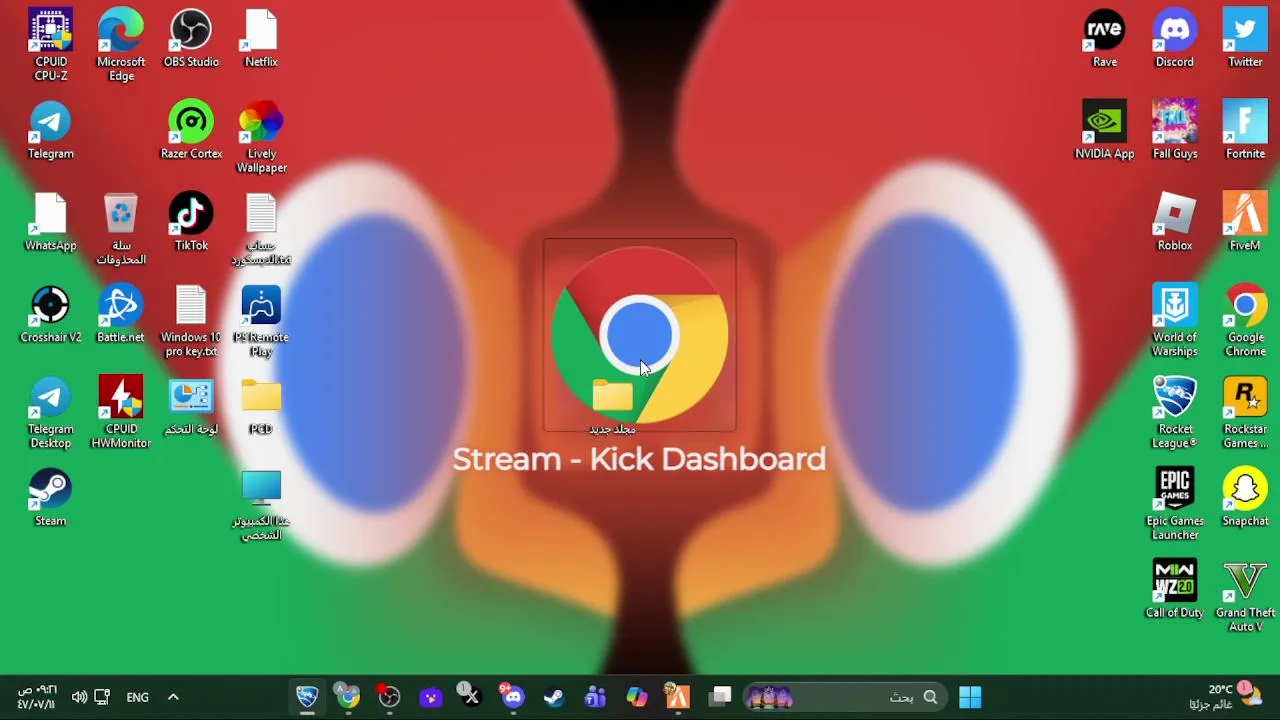
Task: Open the clock and date flyout
Action: (36, 697)
